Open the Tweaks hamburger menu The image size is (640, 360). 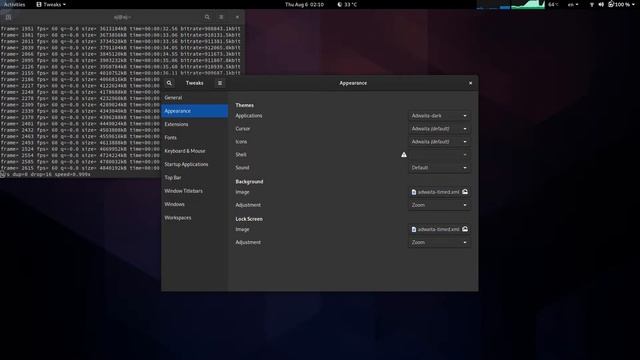coord(220,83)
